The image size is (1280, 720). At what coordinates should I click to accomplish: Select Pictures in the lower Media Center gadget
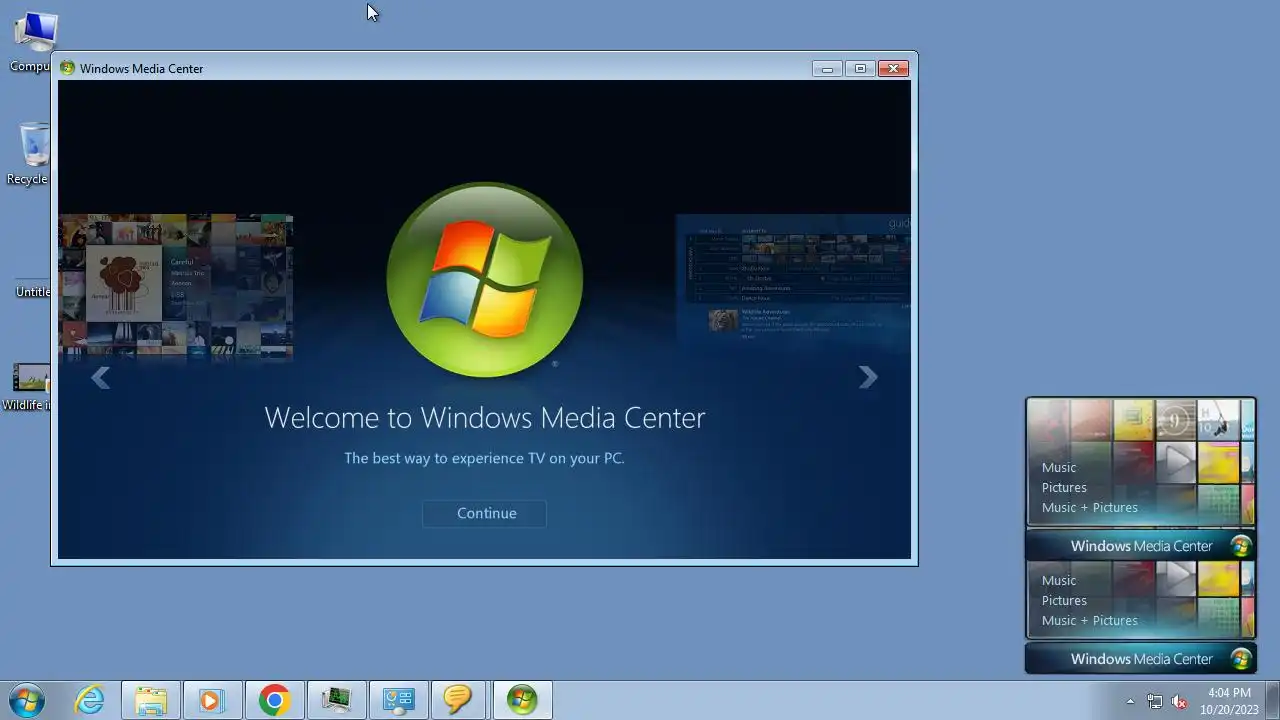pos(1064,600)
